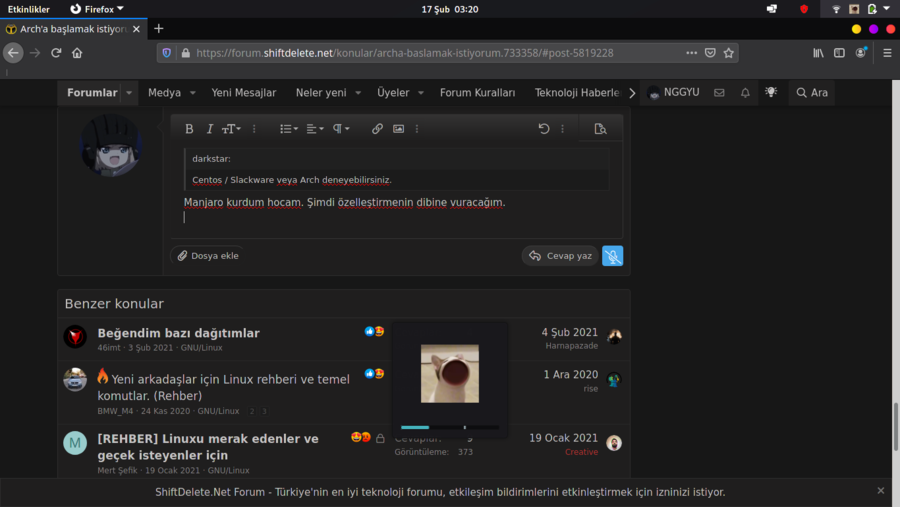Expand the Üyeler dropdown arrow
This screenshot has width=900, height=507.
click(x=421, y=92)
